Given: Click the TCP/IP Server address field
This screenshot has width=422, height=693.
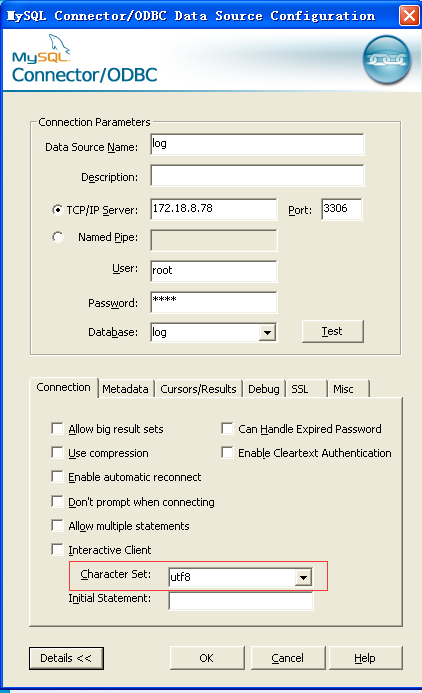Looking at the screenshot, I should coord(214,209).
